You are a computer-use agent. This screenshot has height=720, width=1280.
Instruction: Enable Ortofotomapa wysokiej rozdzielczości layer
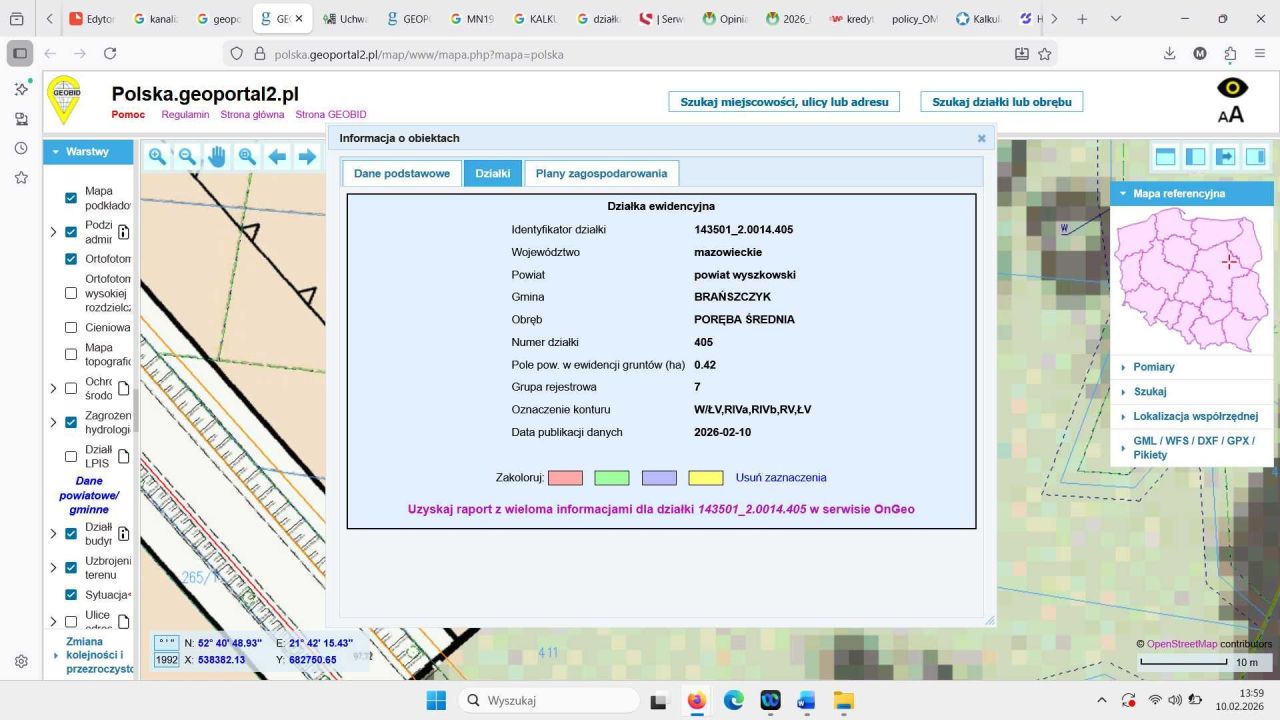pos(71,293)
